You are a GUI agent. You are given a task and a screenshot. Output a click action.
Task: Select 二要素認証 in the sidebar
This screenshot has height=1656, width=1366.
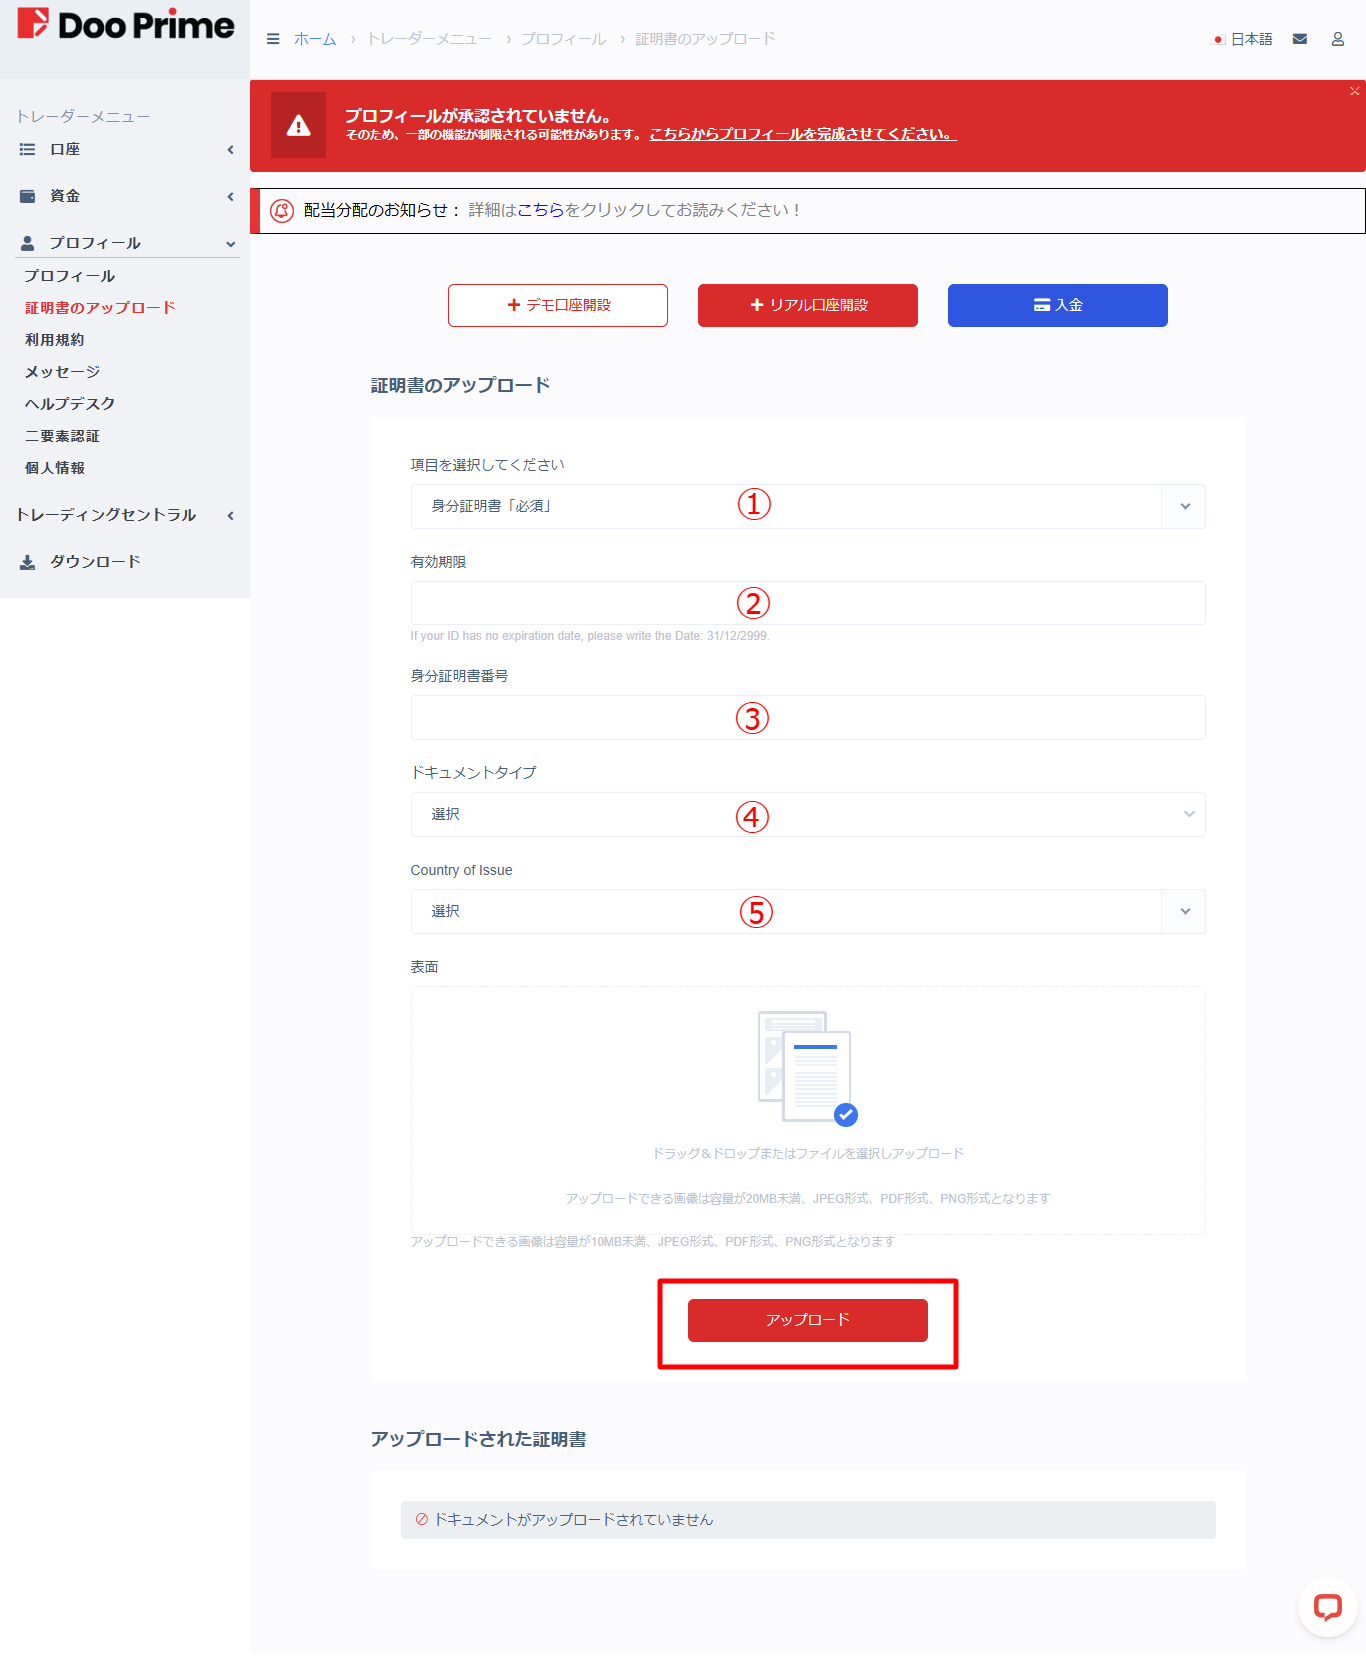tap(62, 436)
